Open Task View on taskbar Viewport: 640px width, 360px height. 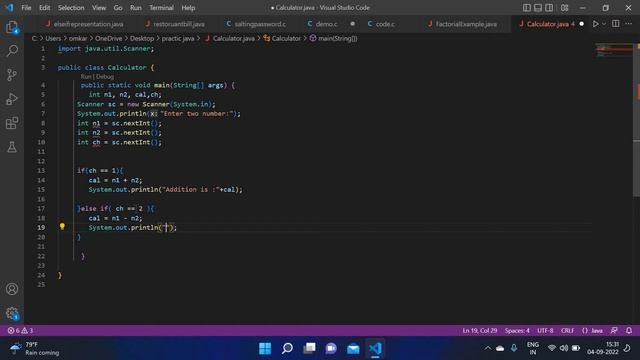click(309, 348)
